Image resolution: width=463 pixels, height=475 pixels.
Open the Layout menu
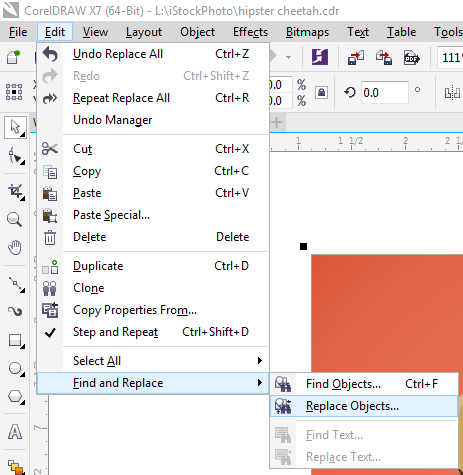pos(144,32)
